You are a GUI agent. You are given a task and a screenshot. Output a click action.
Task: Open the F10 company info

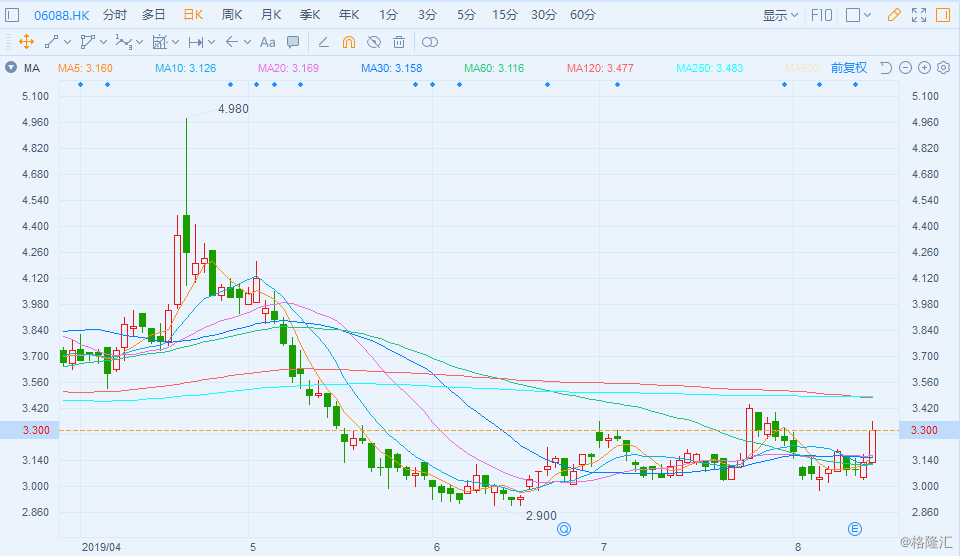821,15
